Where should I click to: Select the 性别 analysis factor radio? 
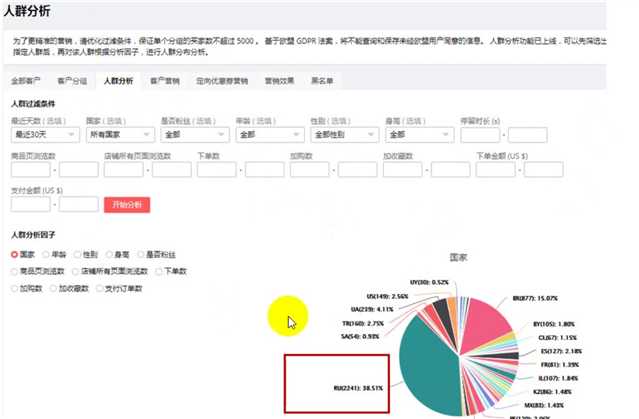[x=77, y=254]
